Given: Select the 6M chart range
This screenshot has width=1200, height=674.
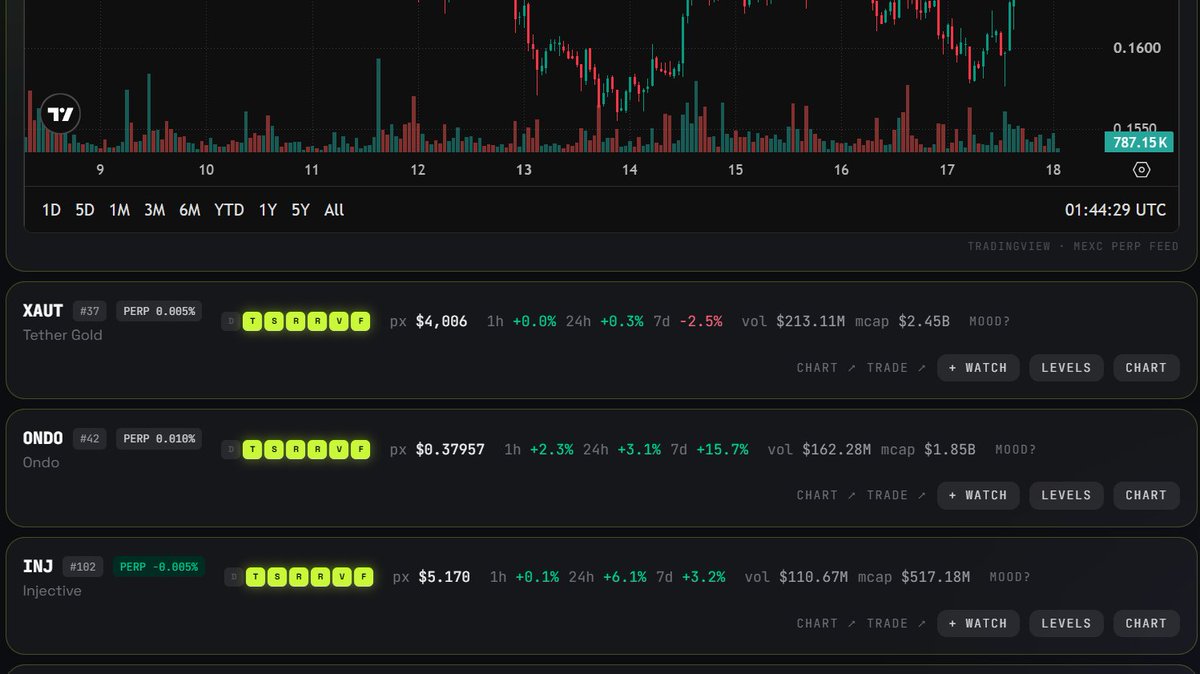Looking at the screenshot, I should (190, 210).
